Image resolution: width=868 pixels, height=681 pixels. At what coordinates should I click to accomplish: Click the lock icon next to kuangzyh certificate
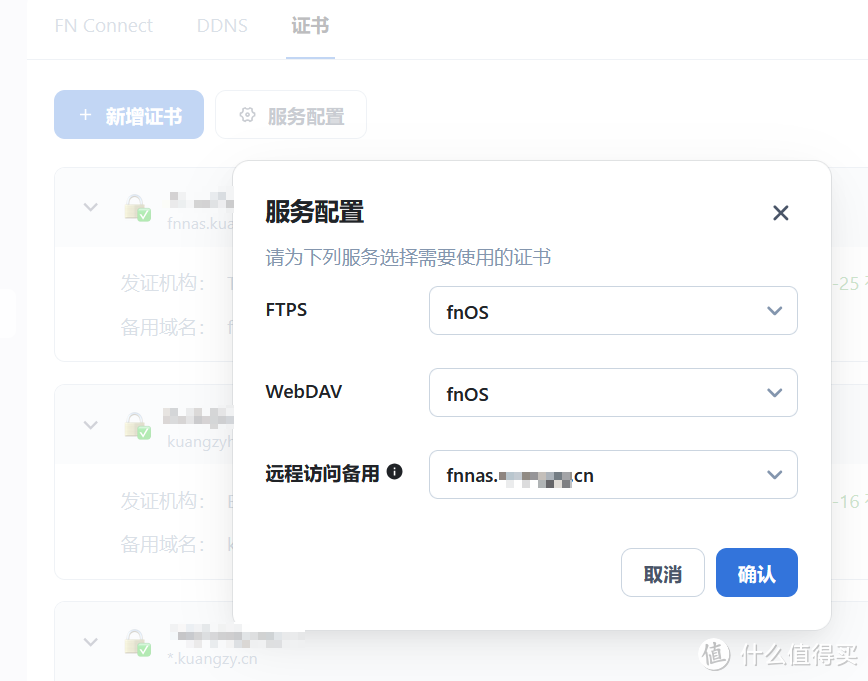[x=135, y=425]
